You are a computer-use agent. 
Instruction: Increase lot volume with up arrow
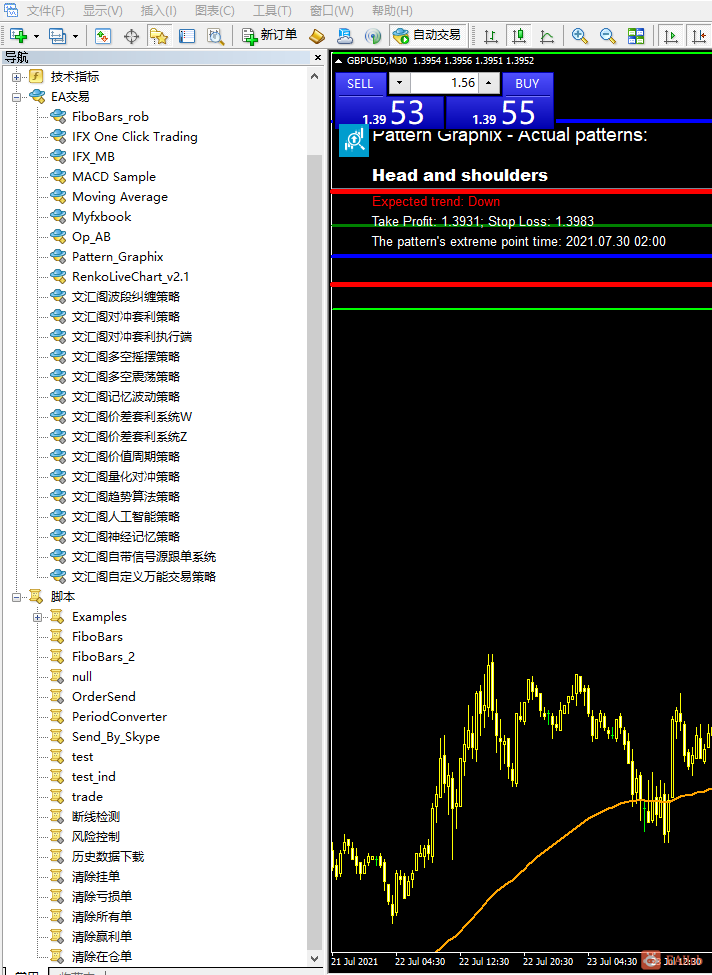(x=489, y=83)
